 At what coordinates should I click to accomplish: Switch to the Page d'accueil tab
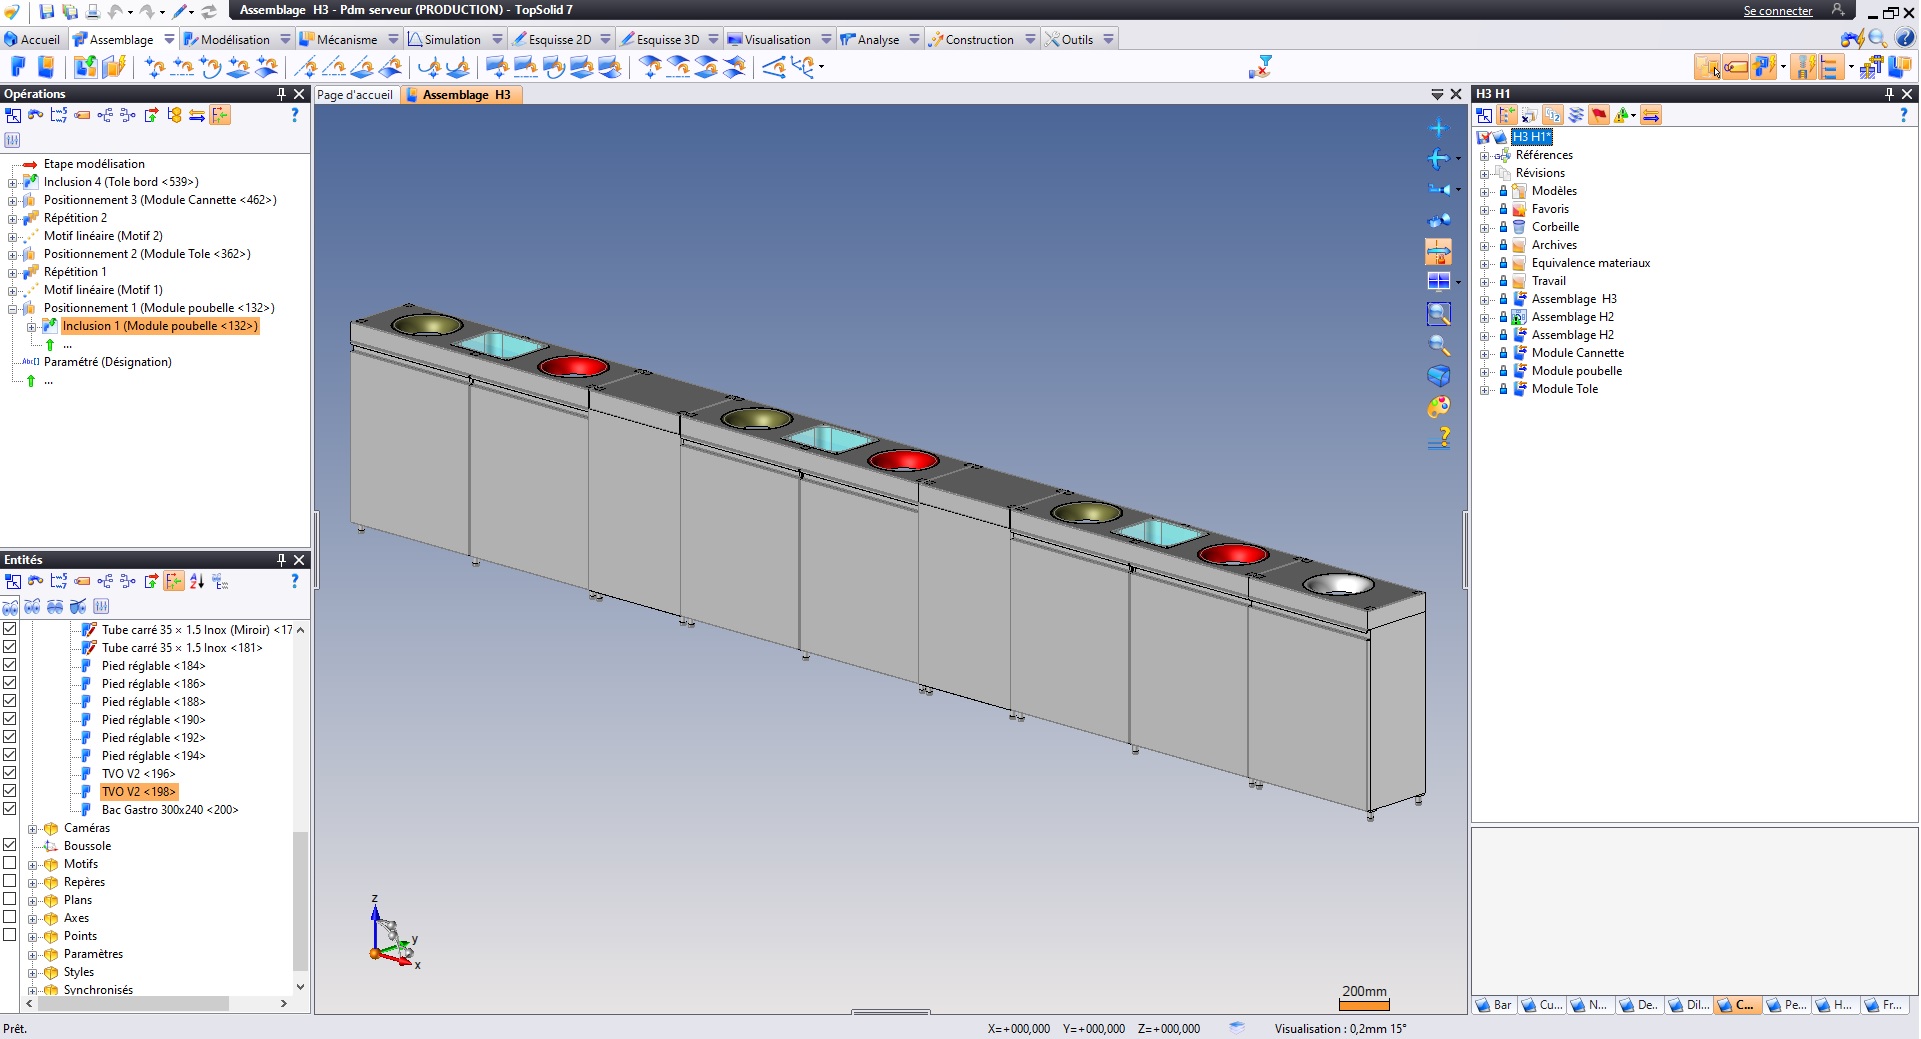tap(355, 95)
